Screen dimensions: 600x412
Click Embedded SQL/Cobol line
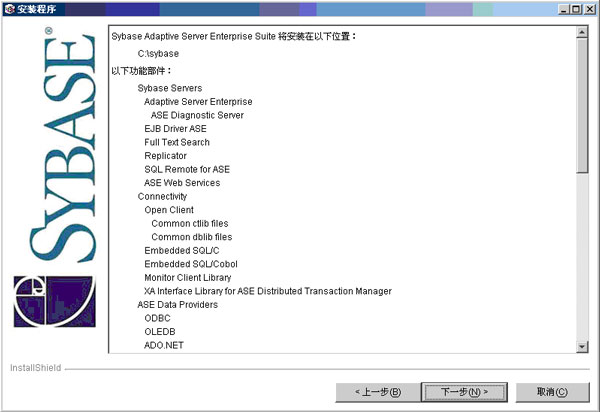click(x=191, y=264)
